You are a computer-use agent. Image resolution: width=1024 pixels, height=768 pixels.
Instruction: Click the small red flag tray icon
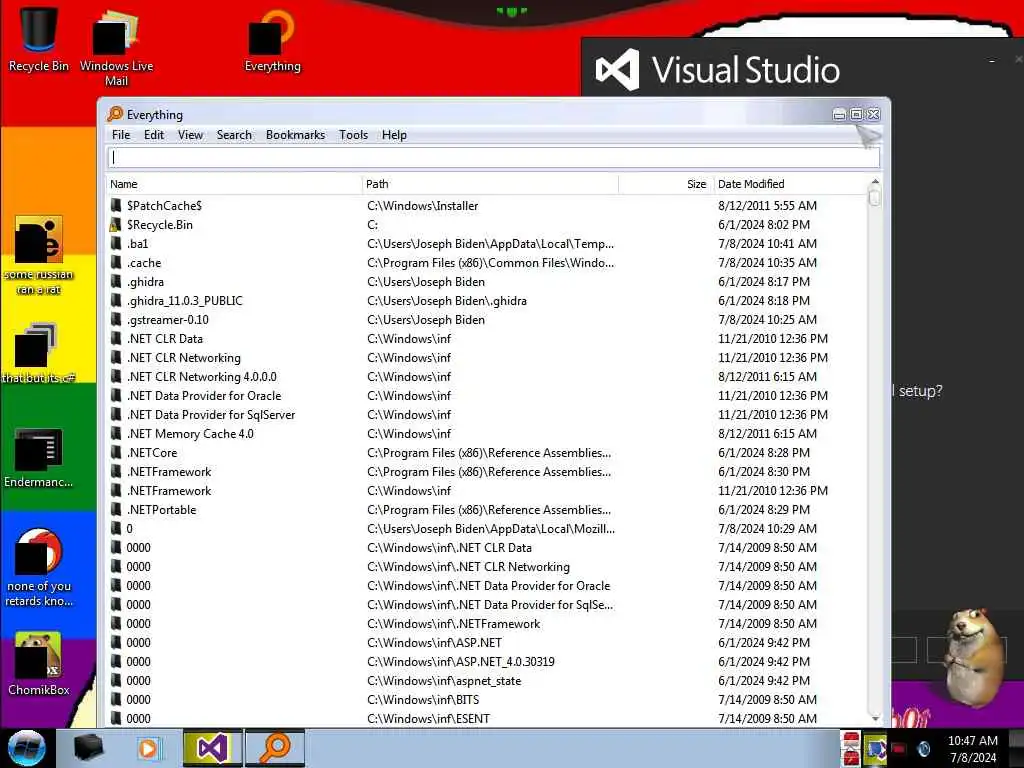899,748
